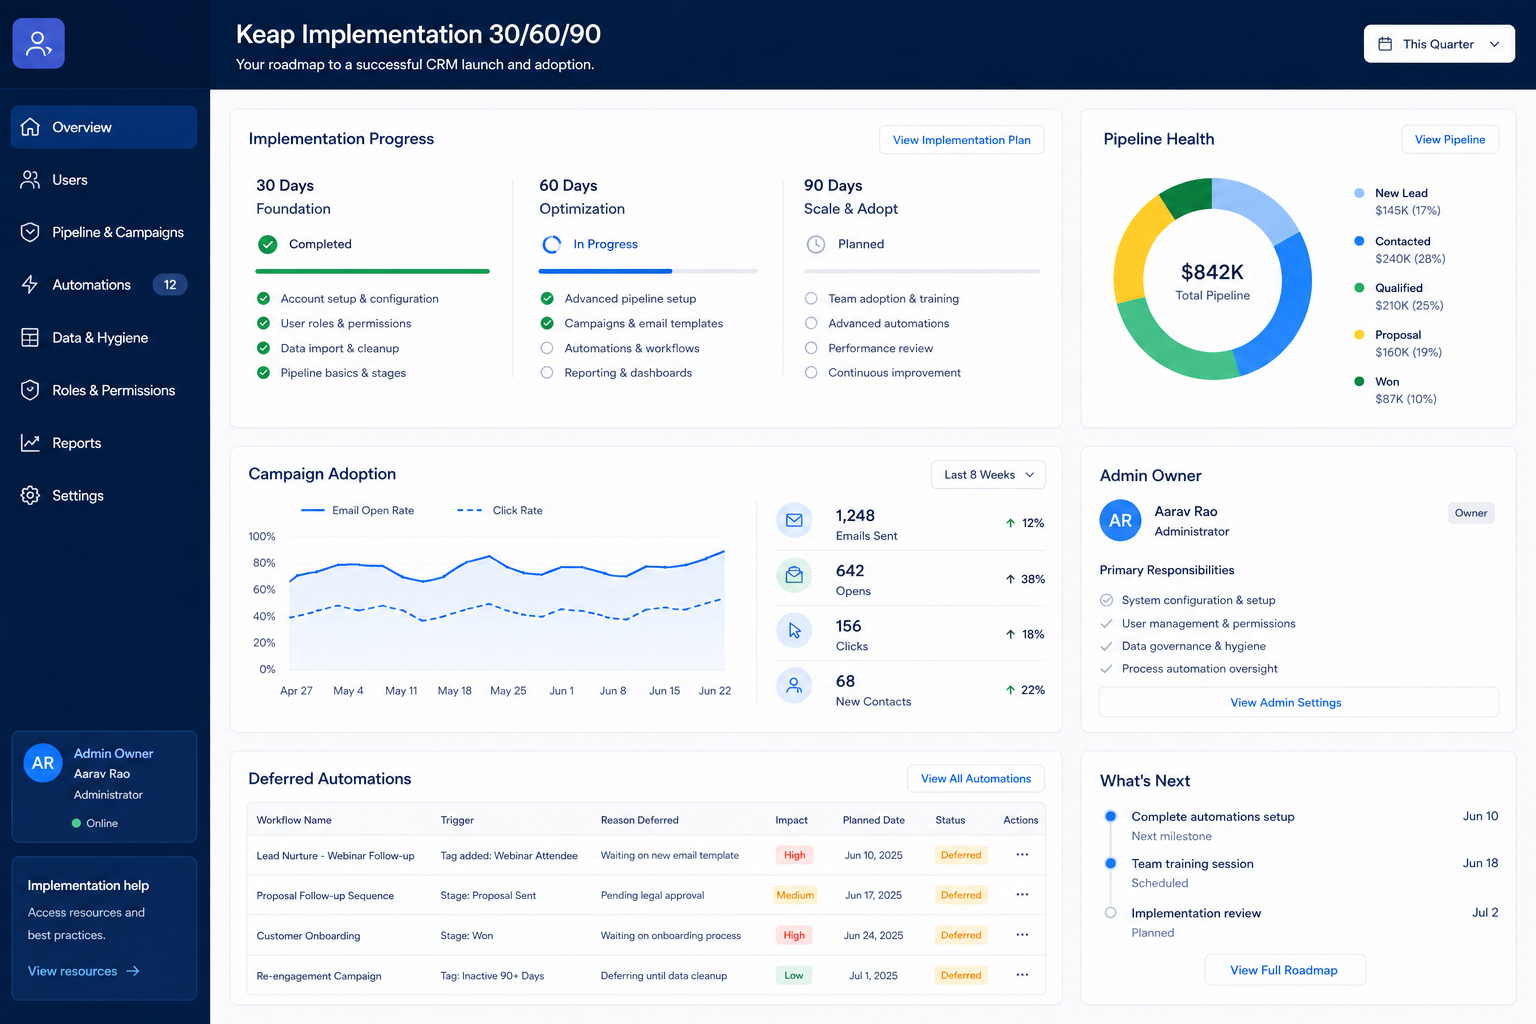
Task: Click the 60 Days progress bar
Action: 648,271
